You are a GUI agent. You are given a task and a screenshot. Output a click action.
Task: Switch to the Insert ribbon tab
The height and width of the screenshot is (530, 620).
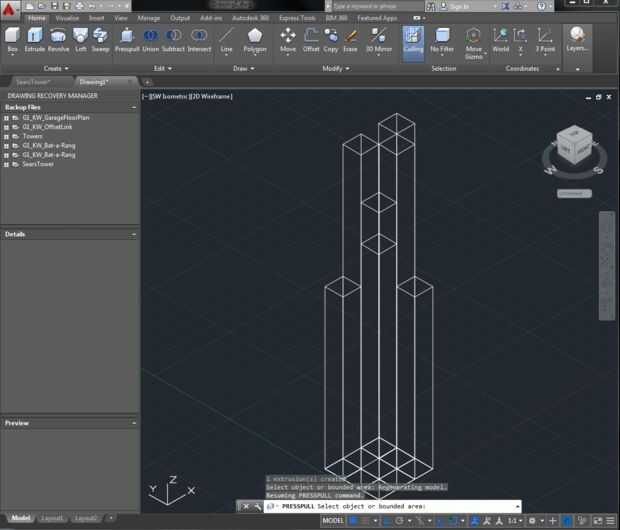[96, 18]
